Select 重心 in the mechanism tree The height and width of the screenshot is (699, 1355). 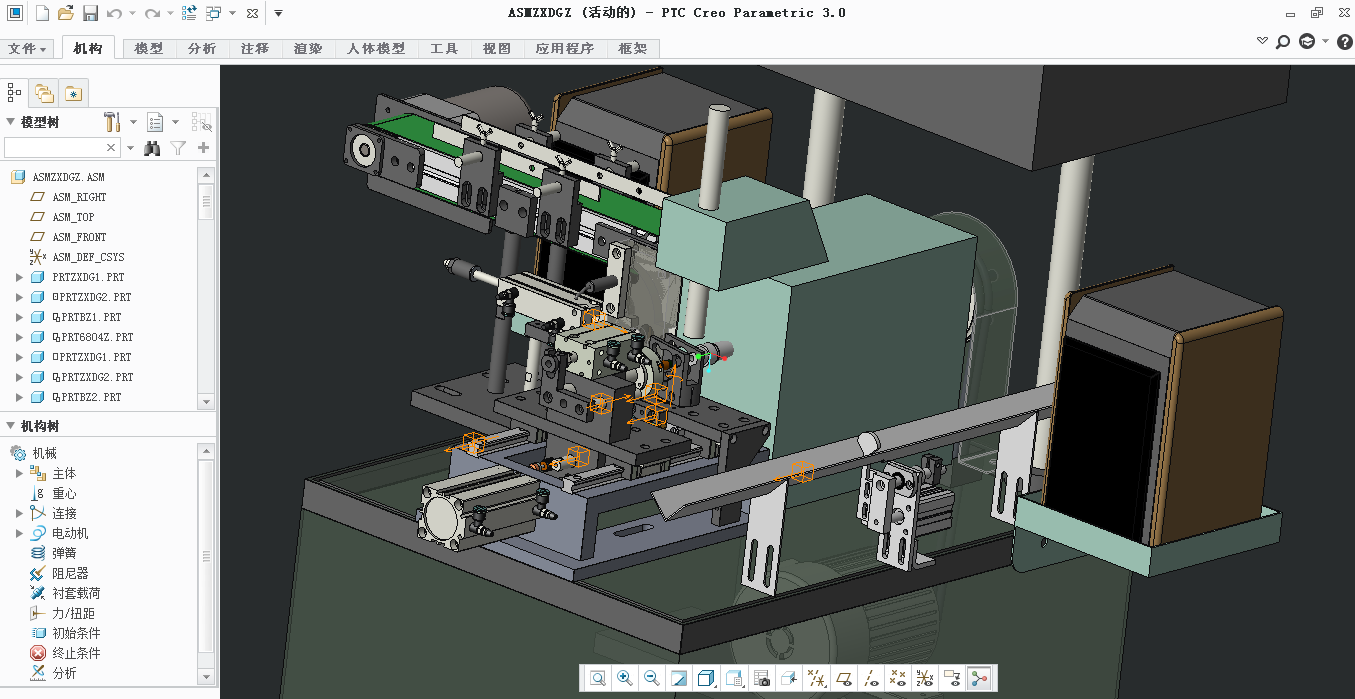tap(64, 493)
